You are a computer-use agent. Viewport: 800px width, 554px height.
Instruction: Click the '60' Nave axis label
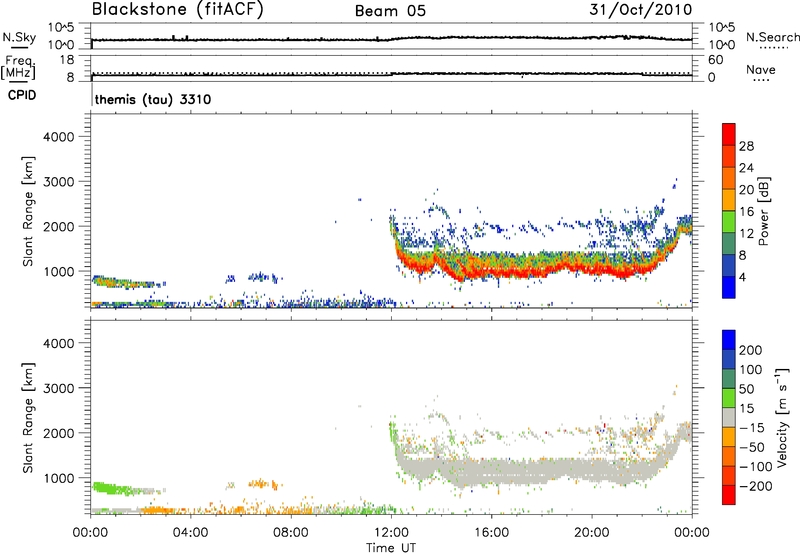pyautogui.click(x=715, y=60)
